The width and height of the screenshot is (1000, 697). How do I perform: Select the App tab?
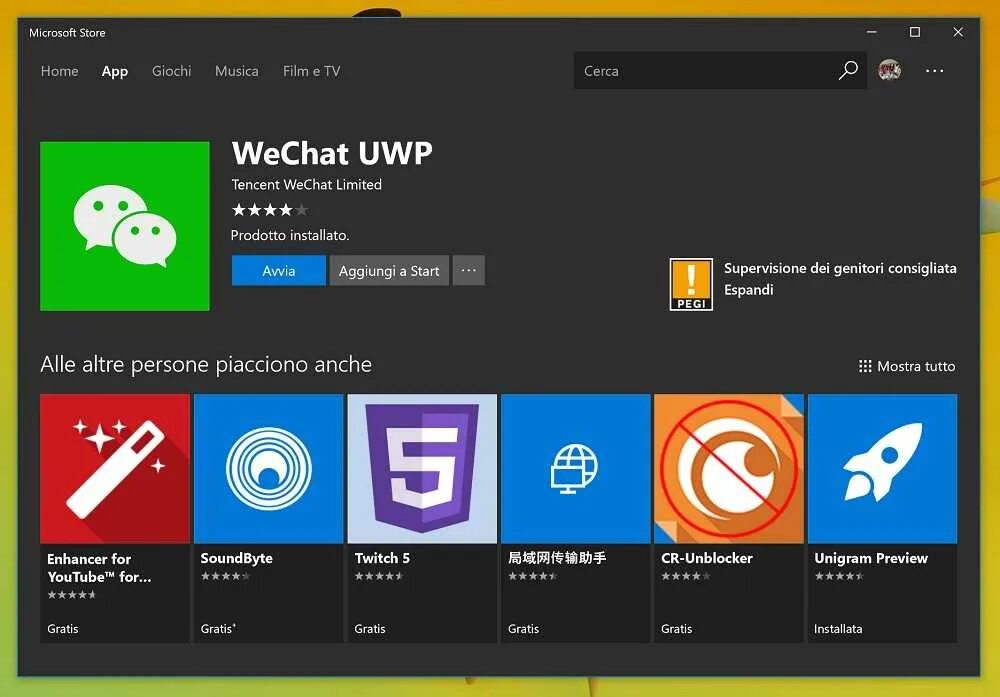[x=115, y=71]
